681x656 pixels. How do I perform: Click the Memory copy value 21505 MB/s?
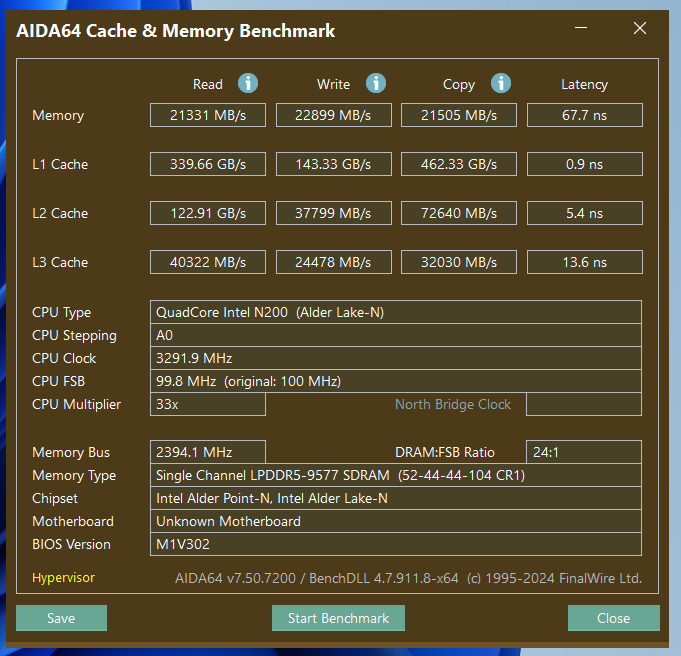[459, 115]
